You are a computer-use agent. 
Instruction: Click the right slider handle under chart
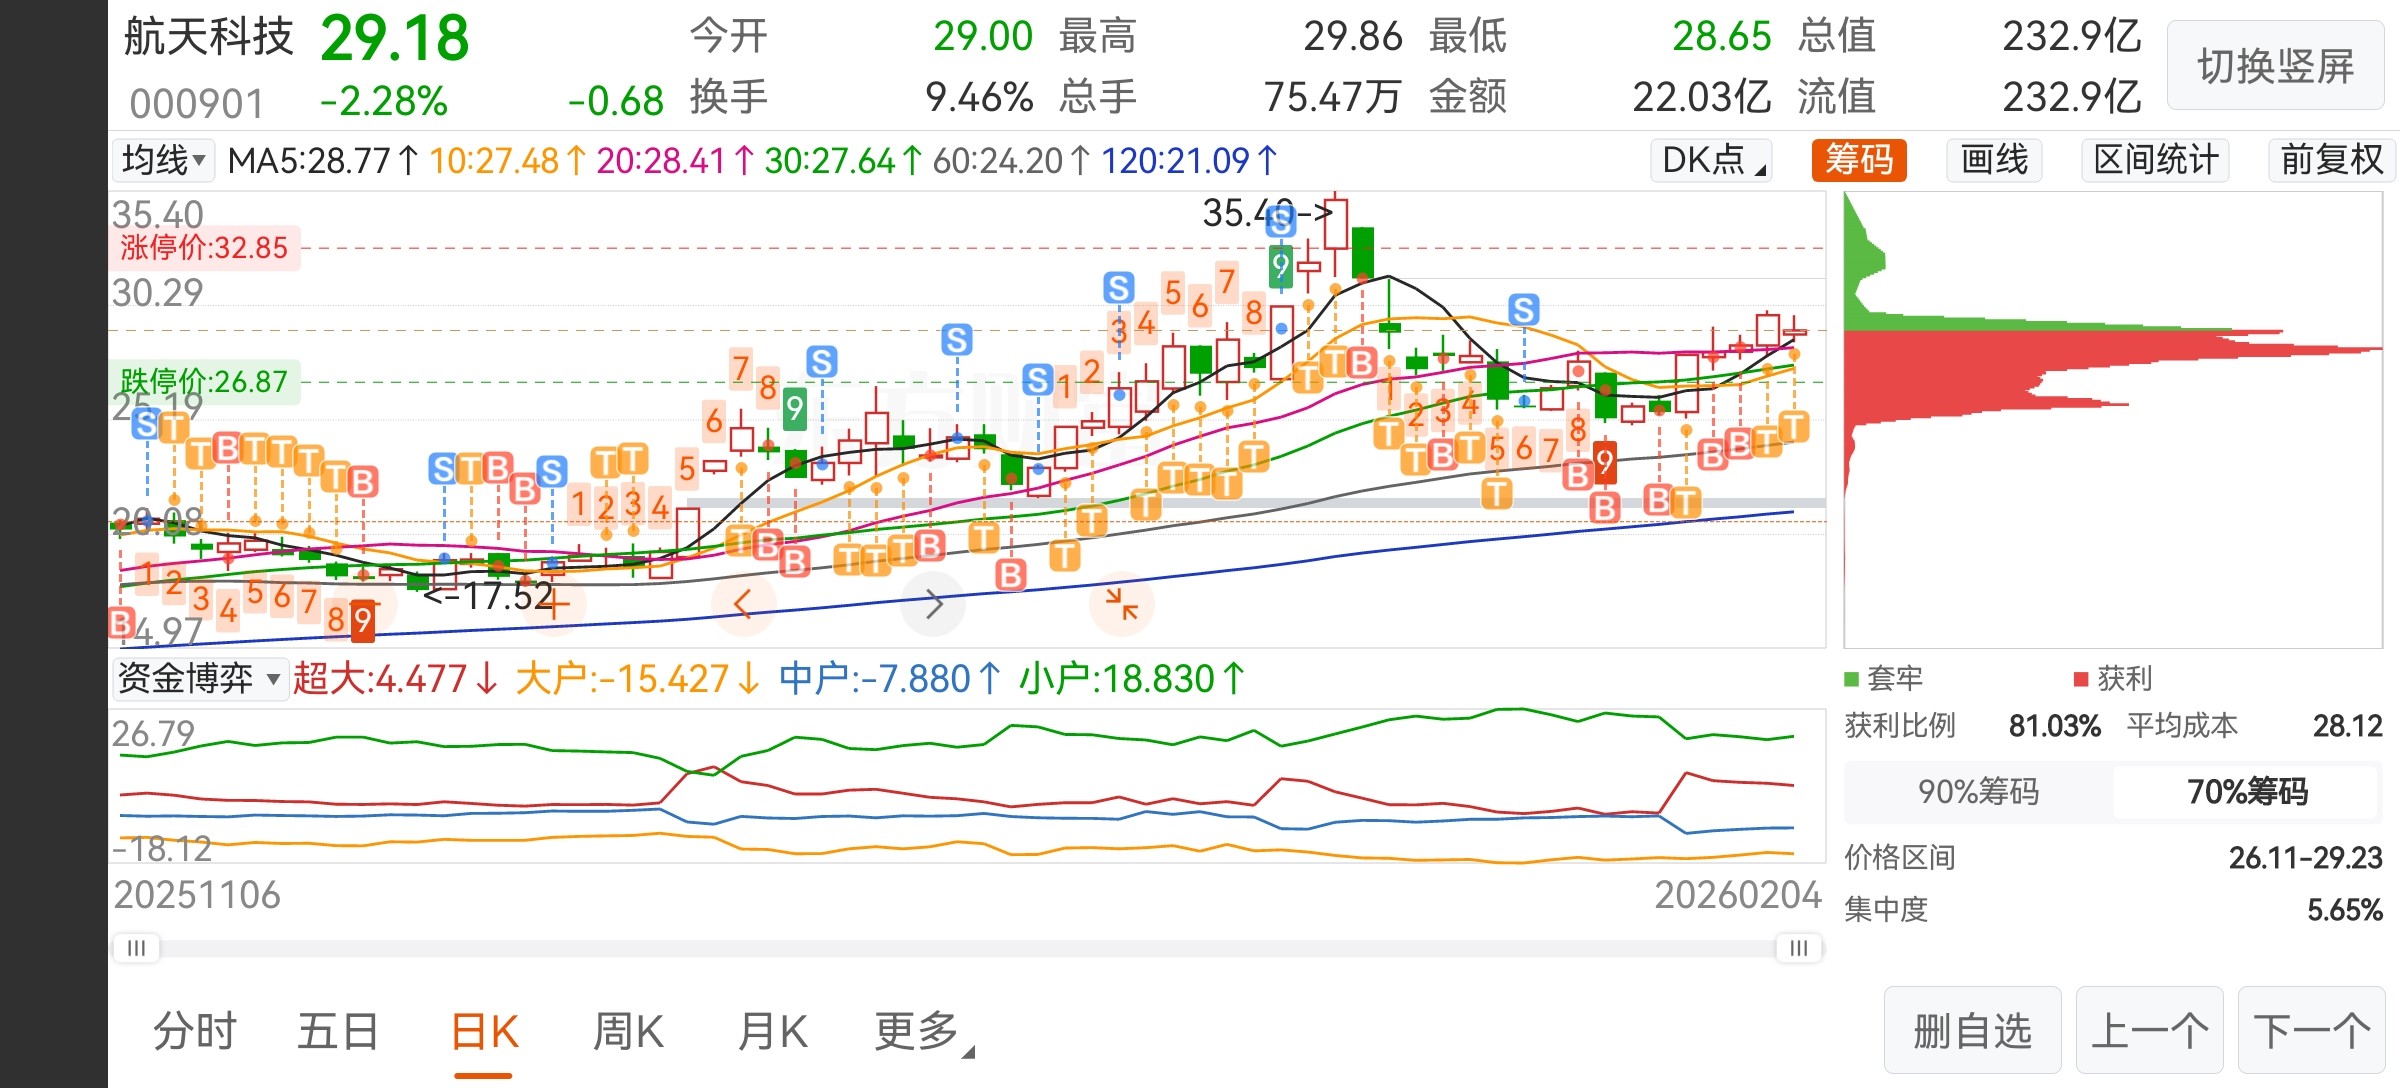(1798, 948)
